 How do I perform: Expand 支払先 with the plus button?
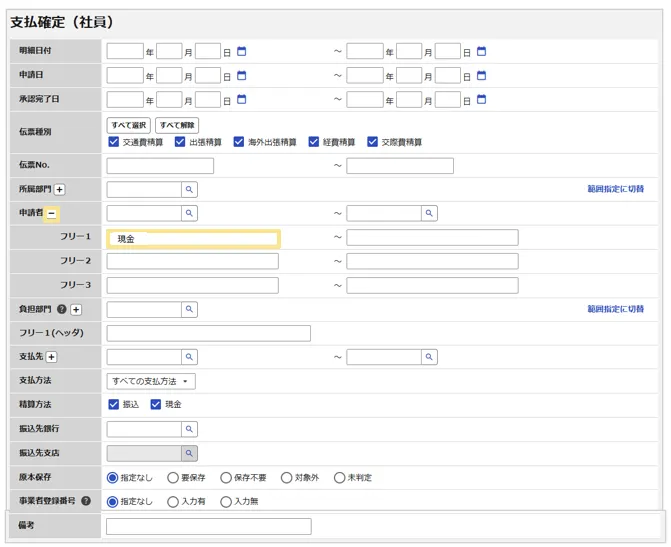coord(52,358)
